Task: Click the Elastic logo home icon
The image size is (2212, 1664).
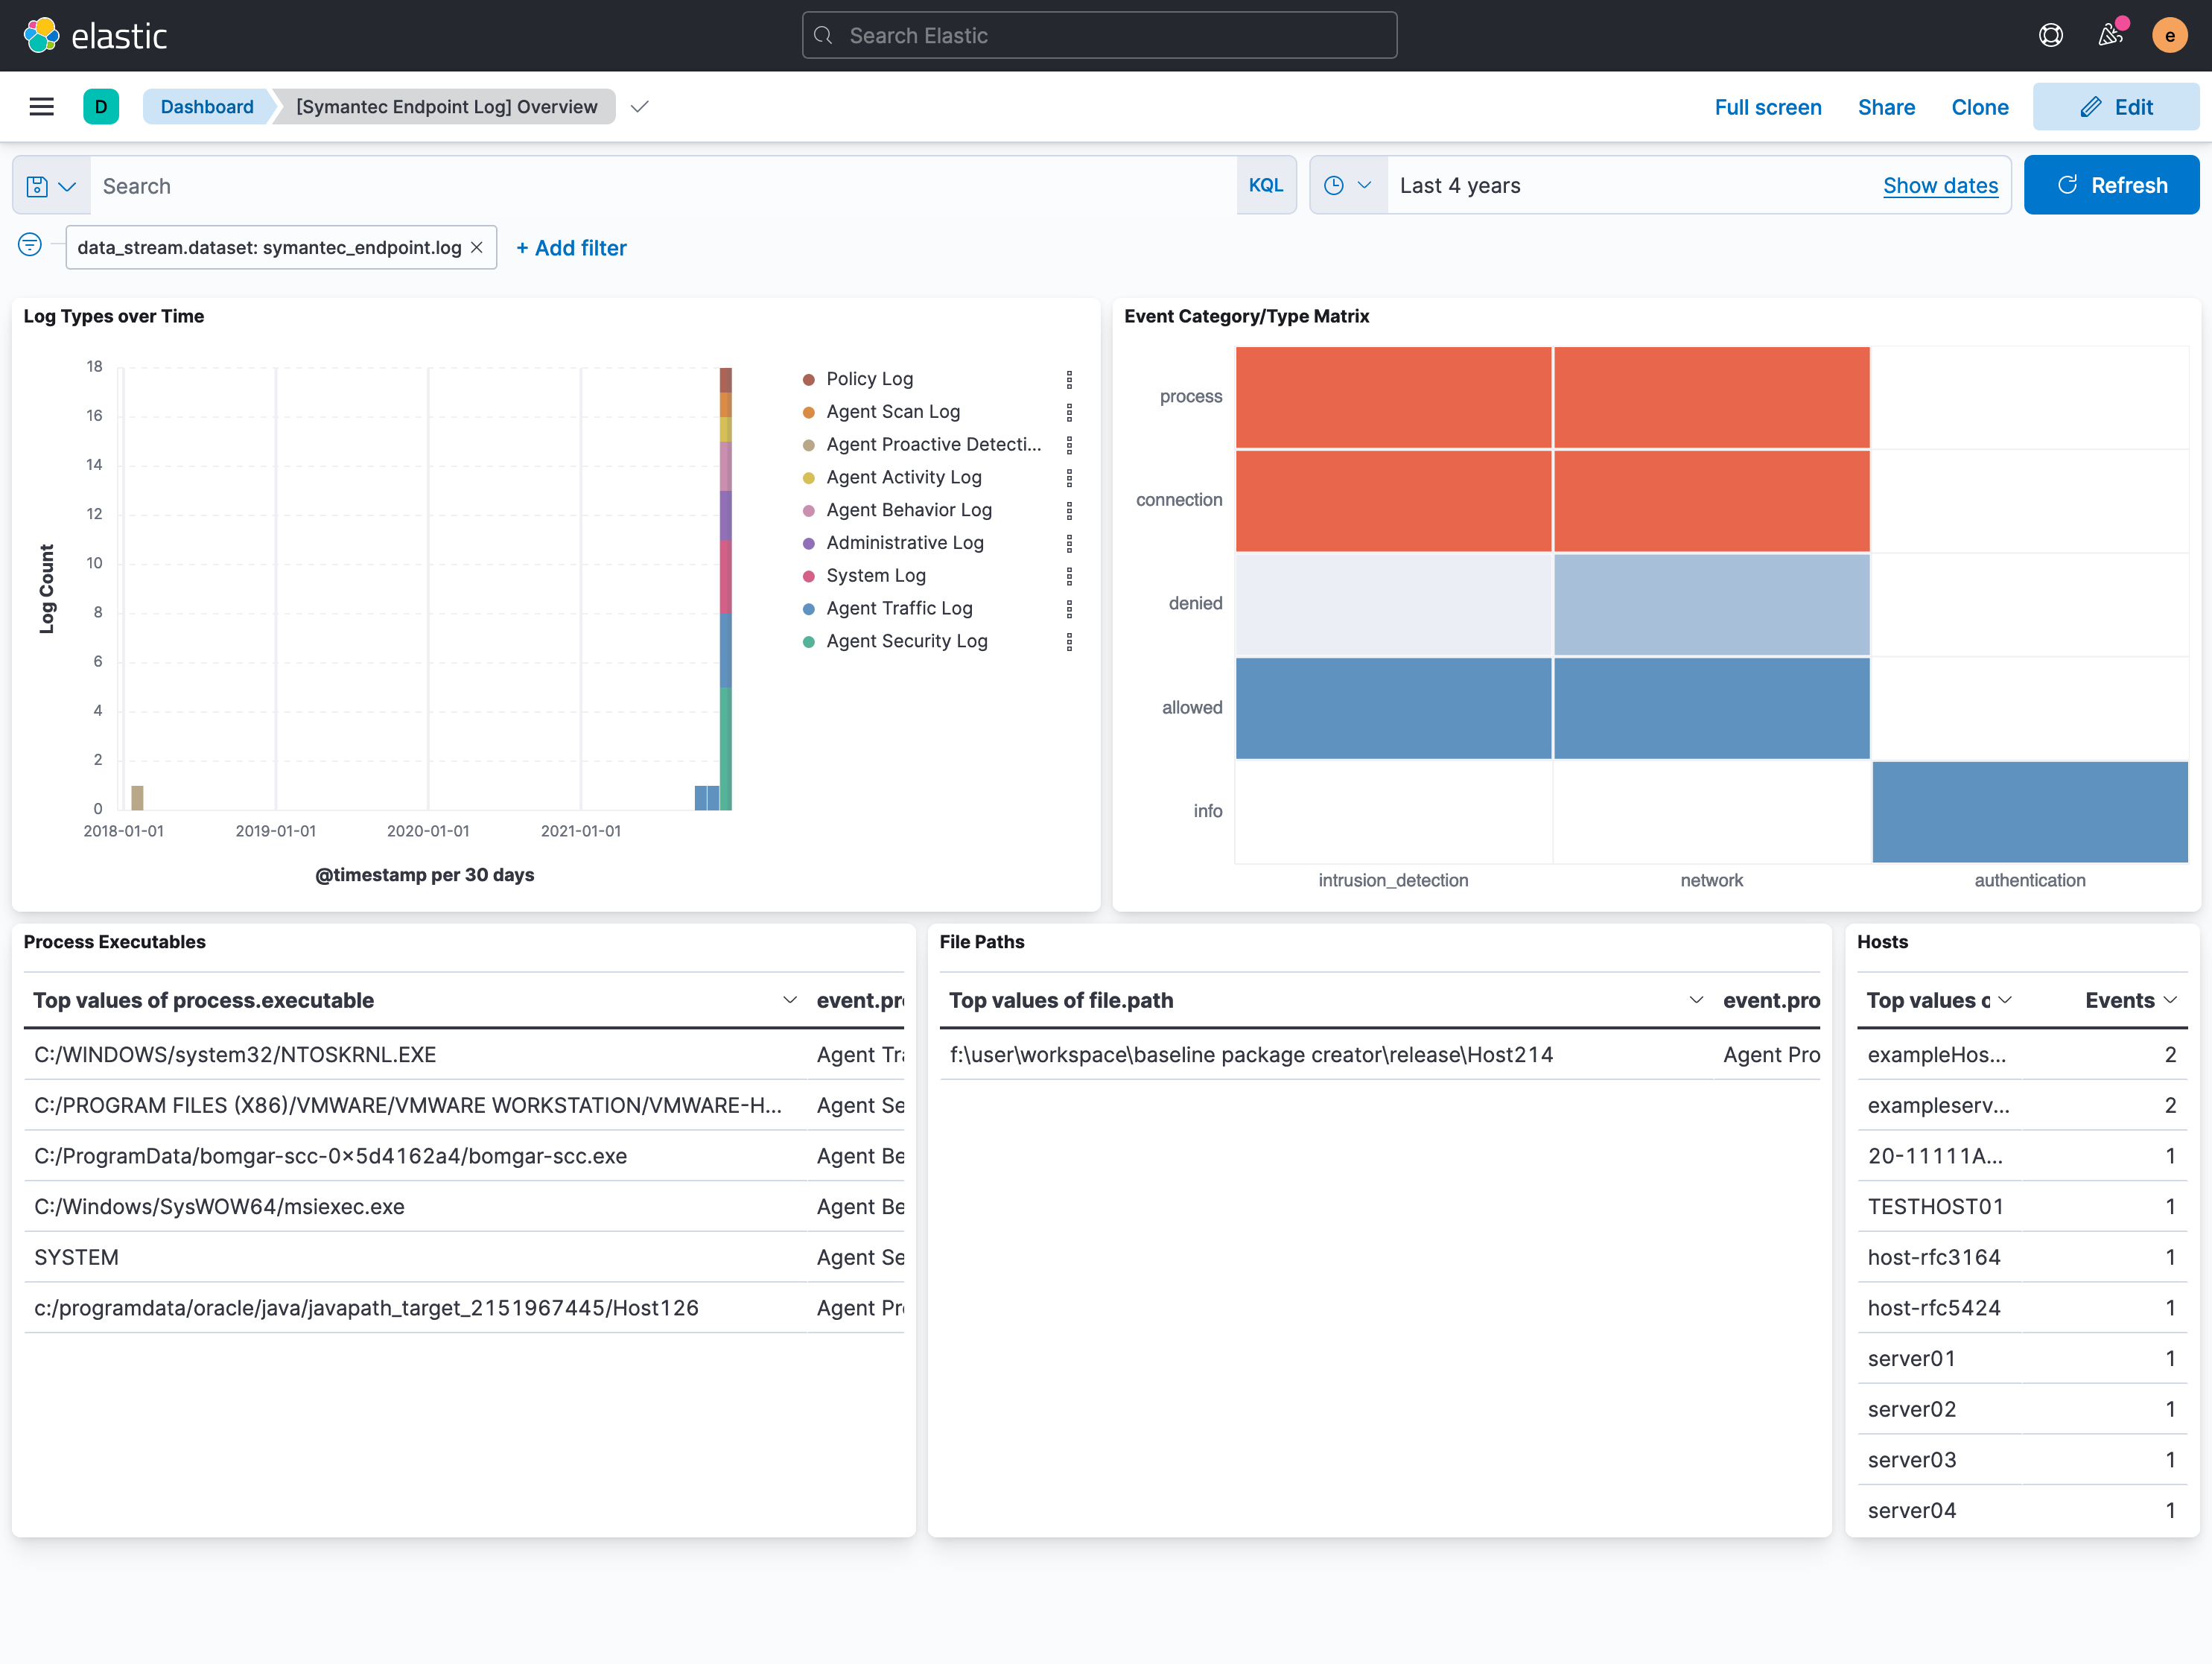Action: click(x=42, y=36)
